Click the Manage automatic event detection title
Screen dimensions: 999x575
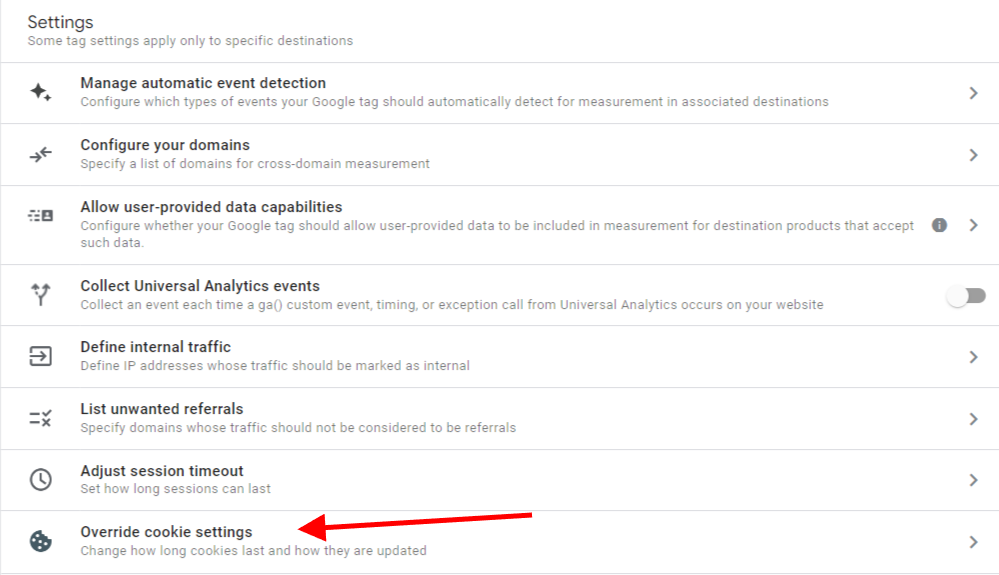pyautogui.click(x=203, y=83)
